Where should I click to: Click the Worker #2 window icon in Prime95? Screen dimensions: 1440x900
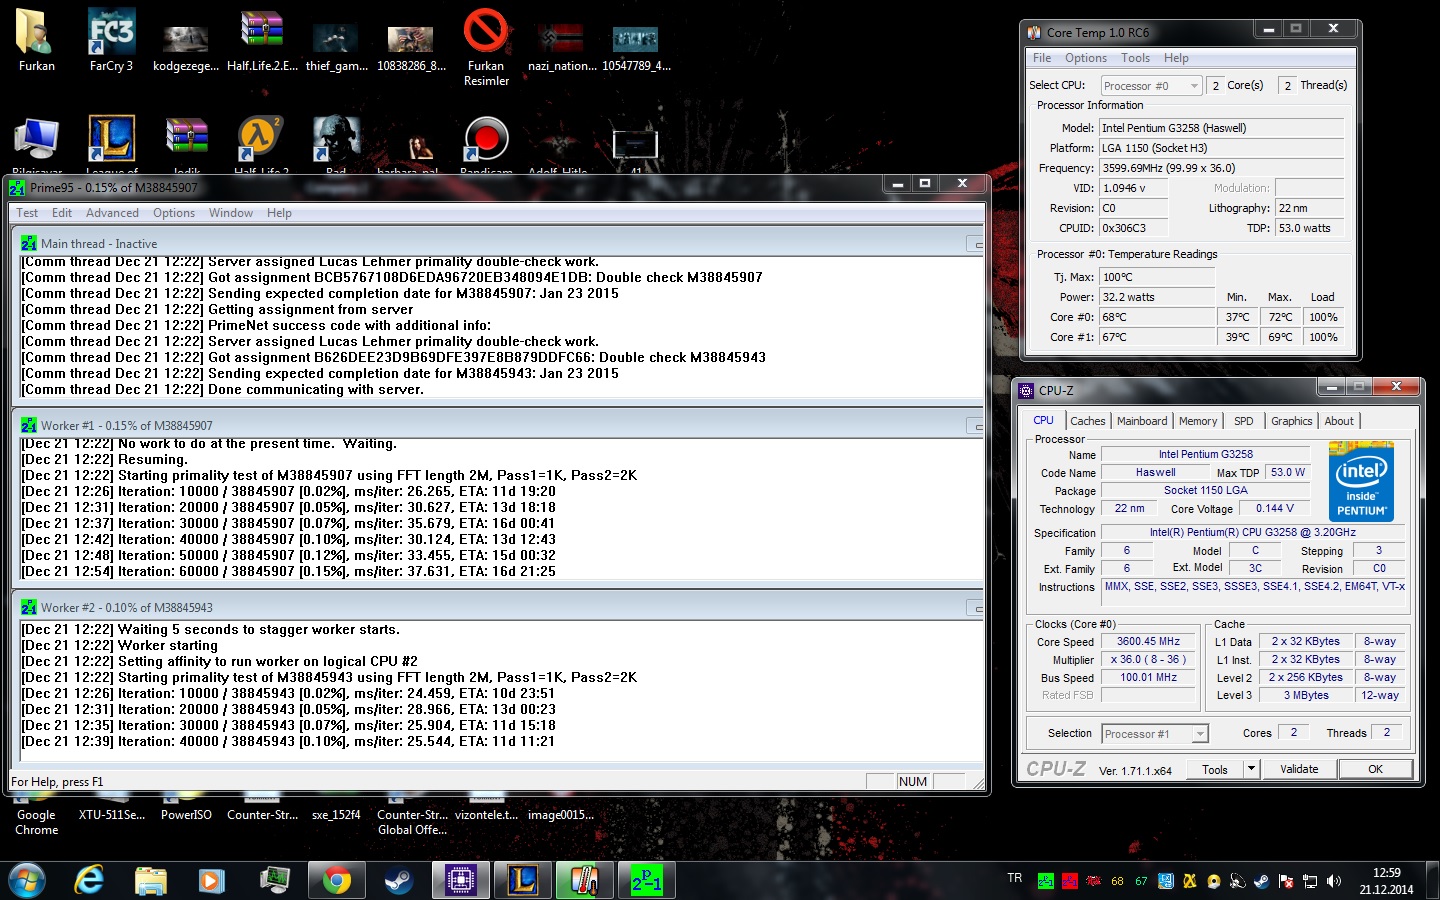[x=29, y=607]
